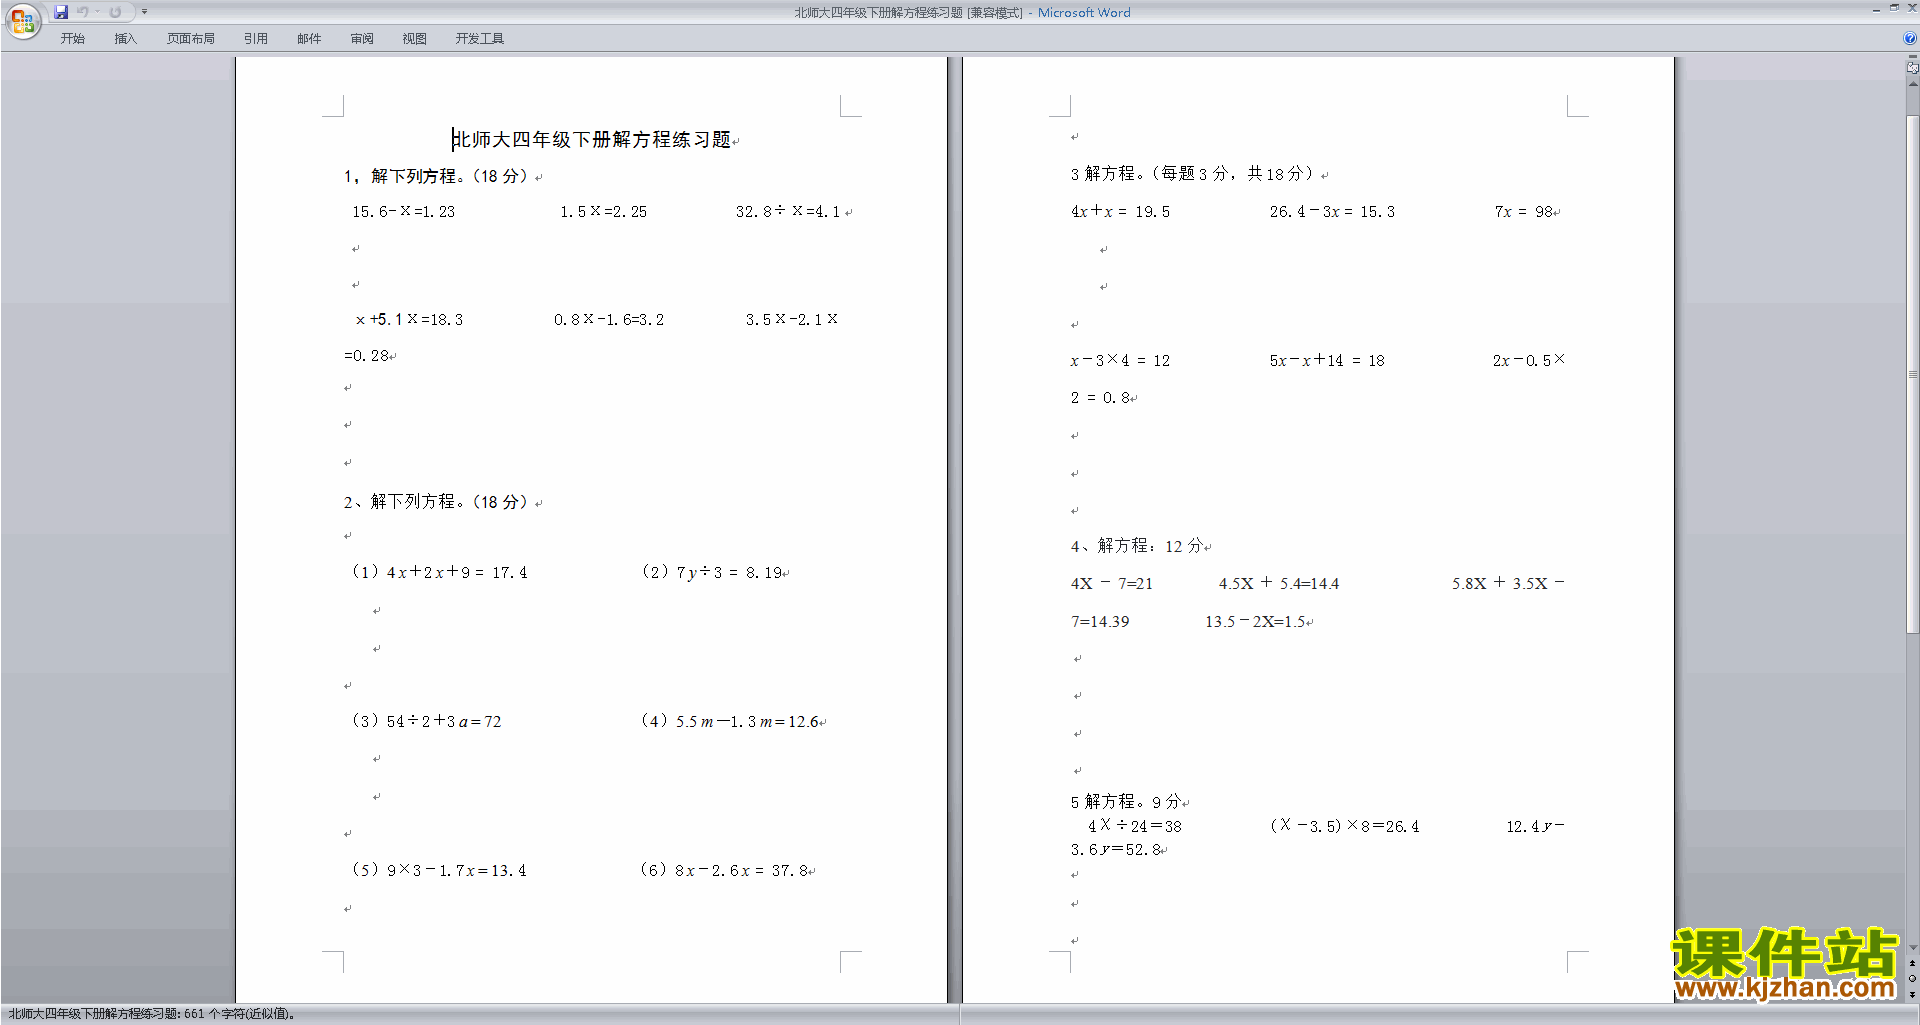Viewport: 1920px width, 1025px height.
Task: Open the 开始 ribbon tab
Action: pyautogui.click(x=72, y=39)
